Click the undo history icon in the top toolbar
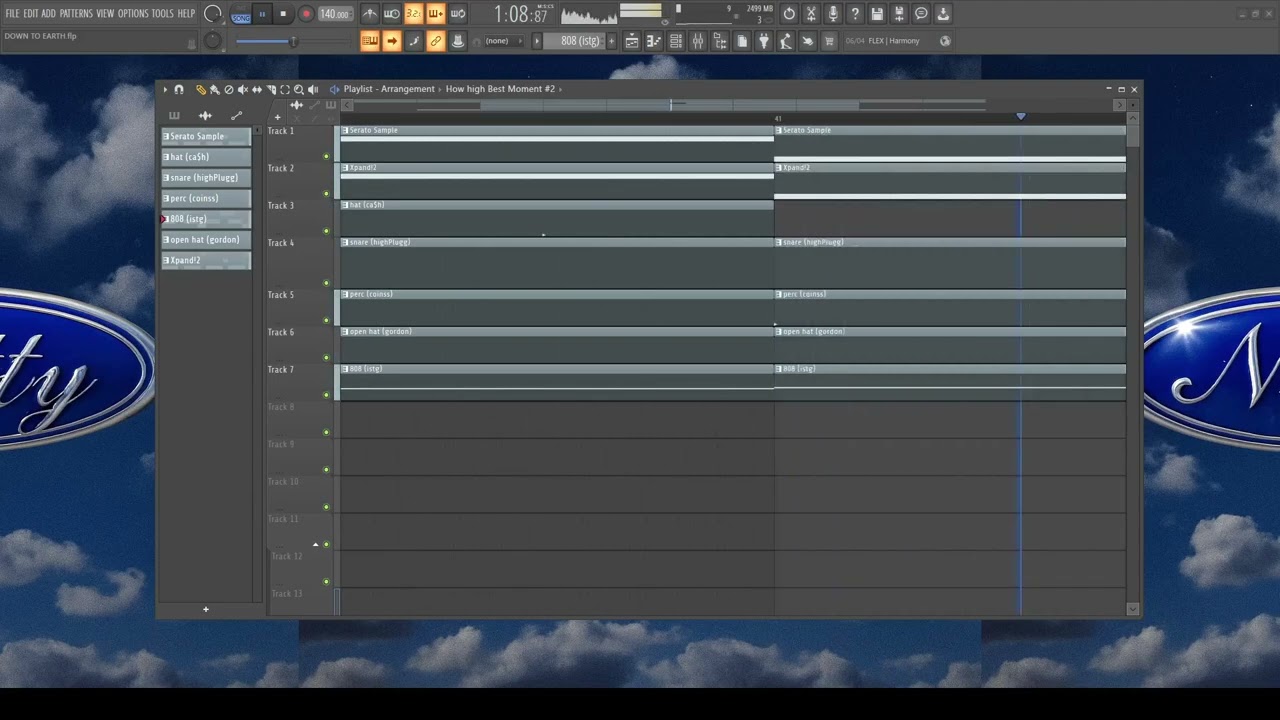The image size is (1280, 720). coord(789,14)
